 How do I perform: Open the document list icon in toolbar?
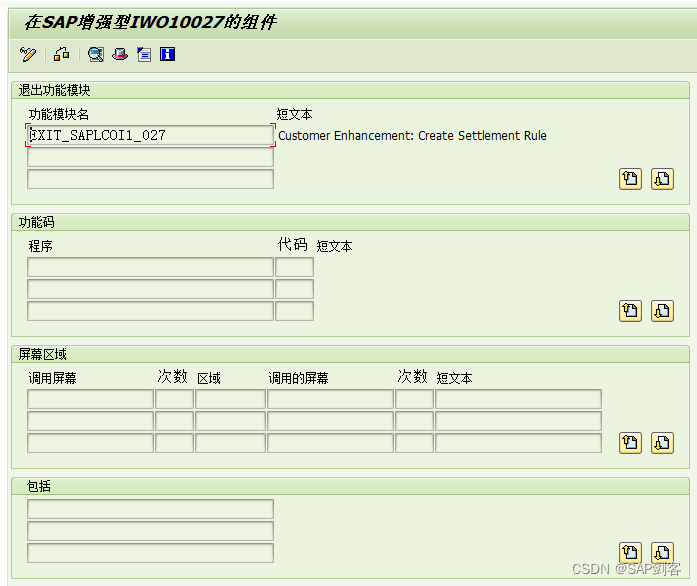point(144,54)
